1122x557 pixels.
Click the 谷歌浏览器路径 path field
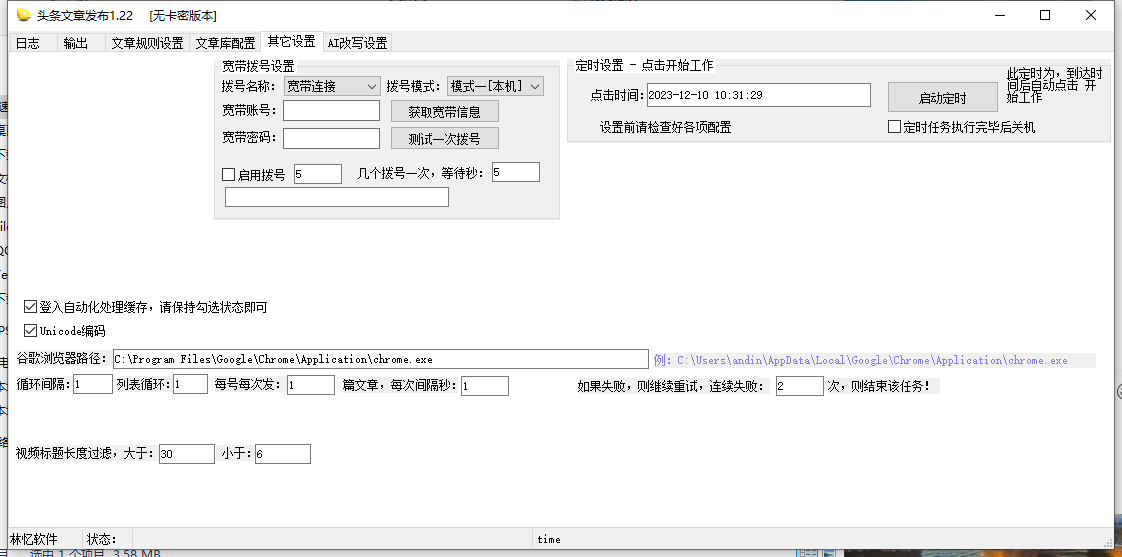[379, 359]
